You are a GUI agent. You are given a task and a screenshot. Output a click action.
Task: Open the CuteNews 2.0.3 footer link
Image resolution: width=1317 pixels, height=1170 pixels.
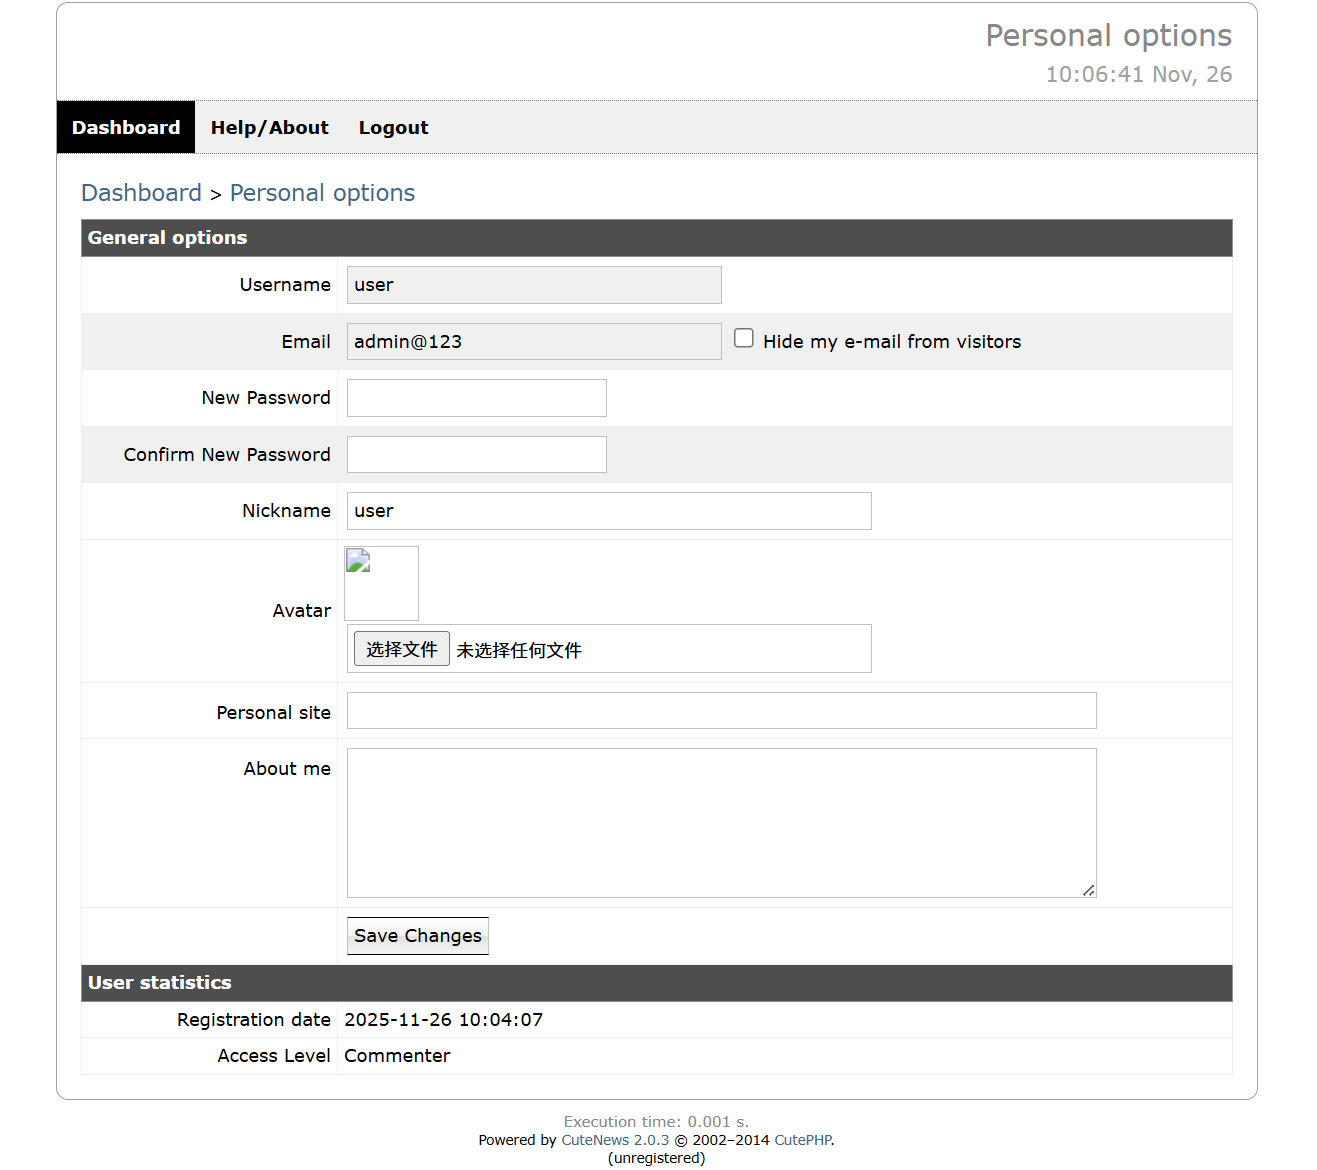tap(615, 1140)
